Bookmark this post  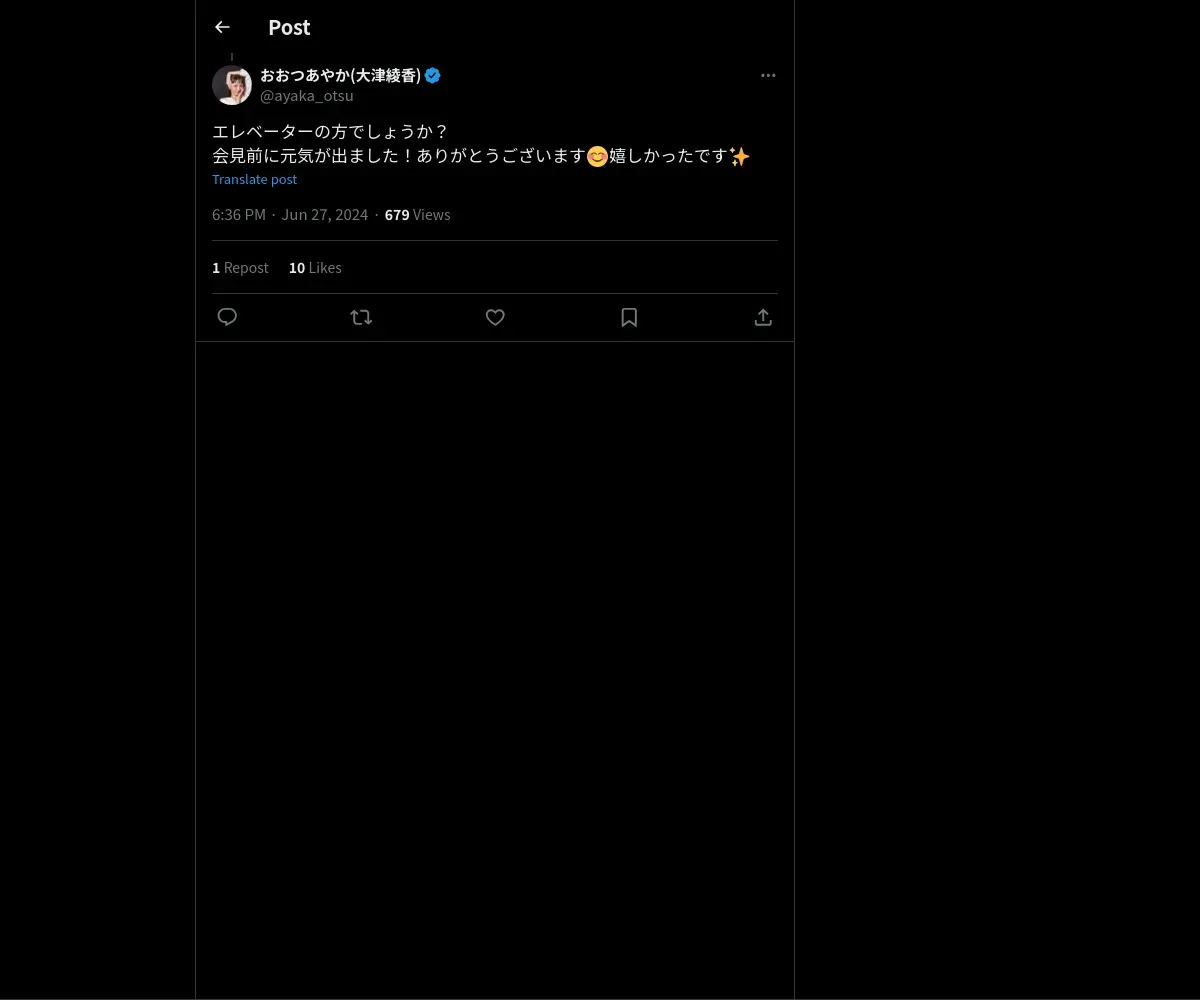coord(629,317)
